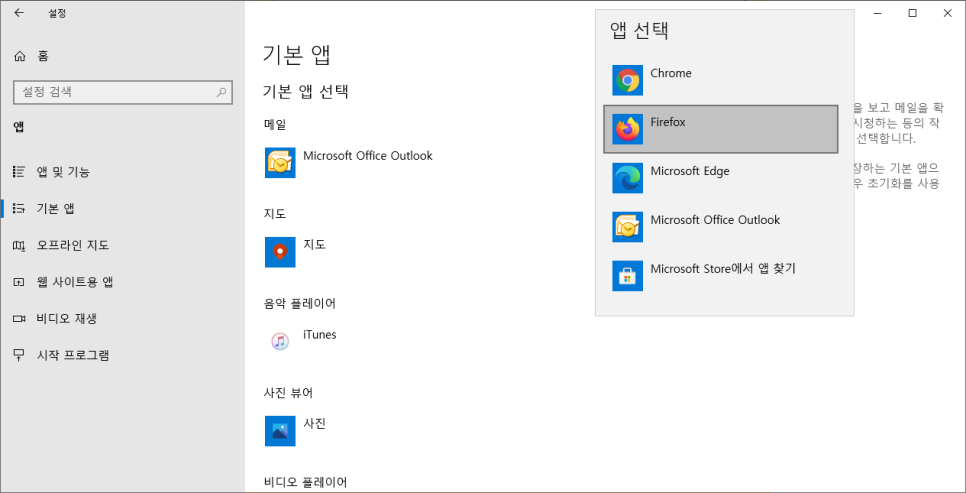Close the 설정 window
Viewport: 966px width, 493px height.
948,13
